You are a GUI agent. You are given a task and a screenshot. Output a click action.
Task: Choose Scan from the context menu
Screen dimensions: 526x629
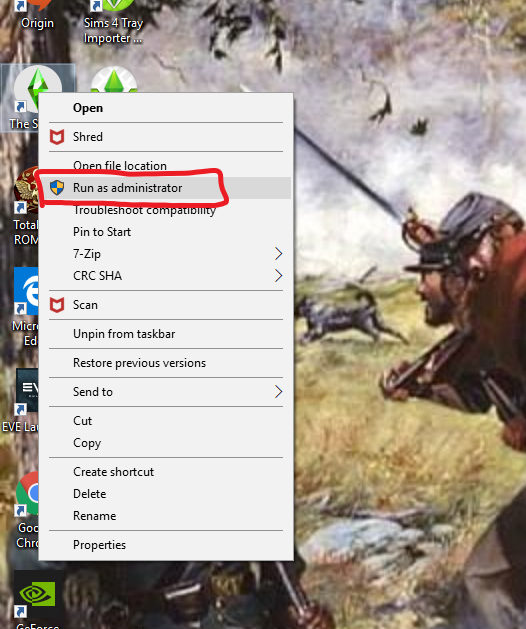[x=166, y=305]
